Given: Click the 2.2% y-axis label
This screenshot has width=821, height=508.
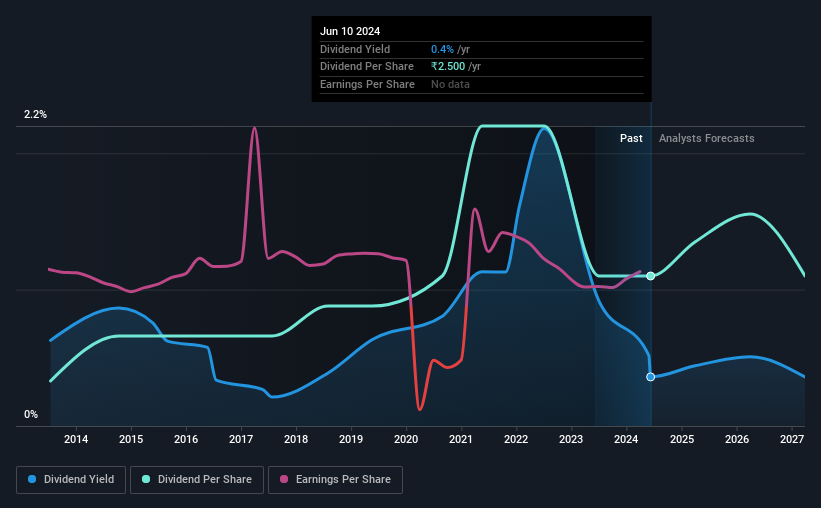Looking at the screenshot, I should [35, 114].
